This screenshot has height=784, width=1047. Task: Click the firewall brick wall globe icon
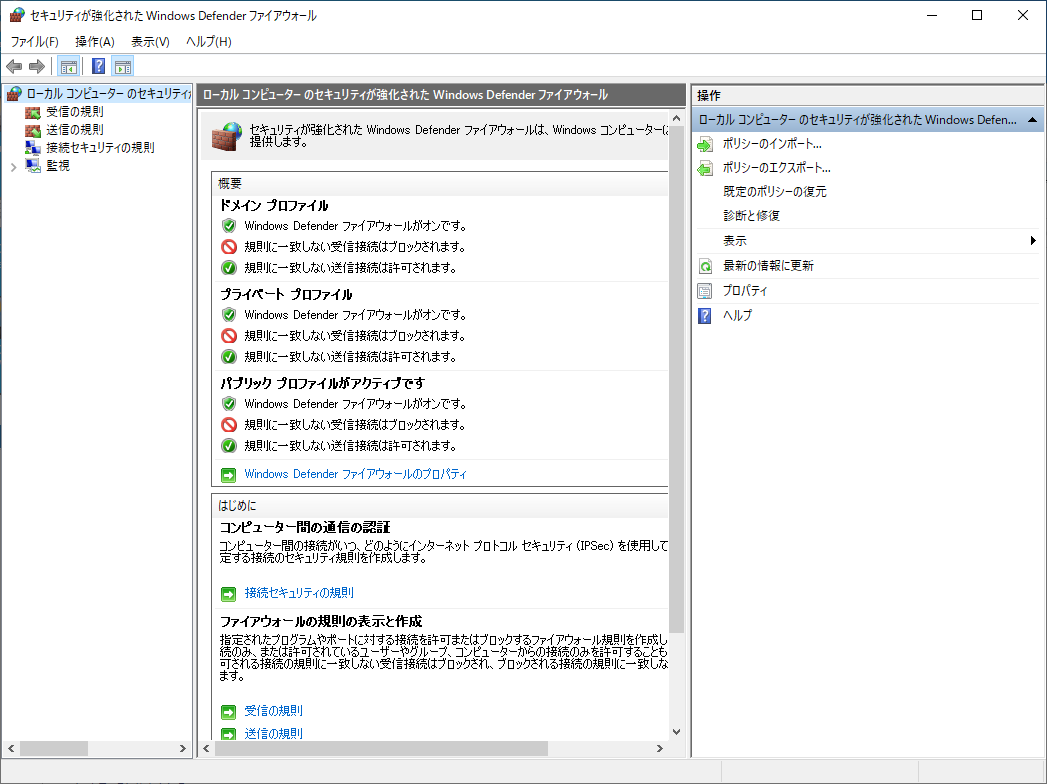[226, 136]
